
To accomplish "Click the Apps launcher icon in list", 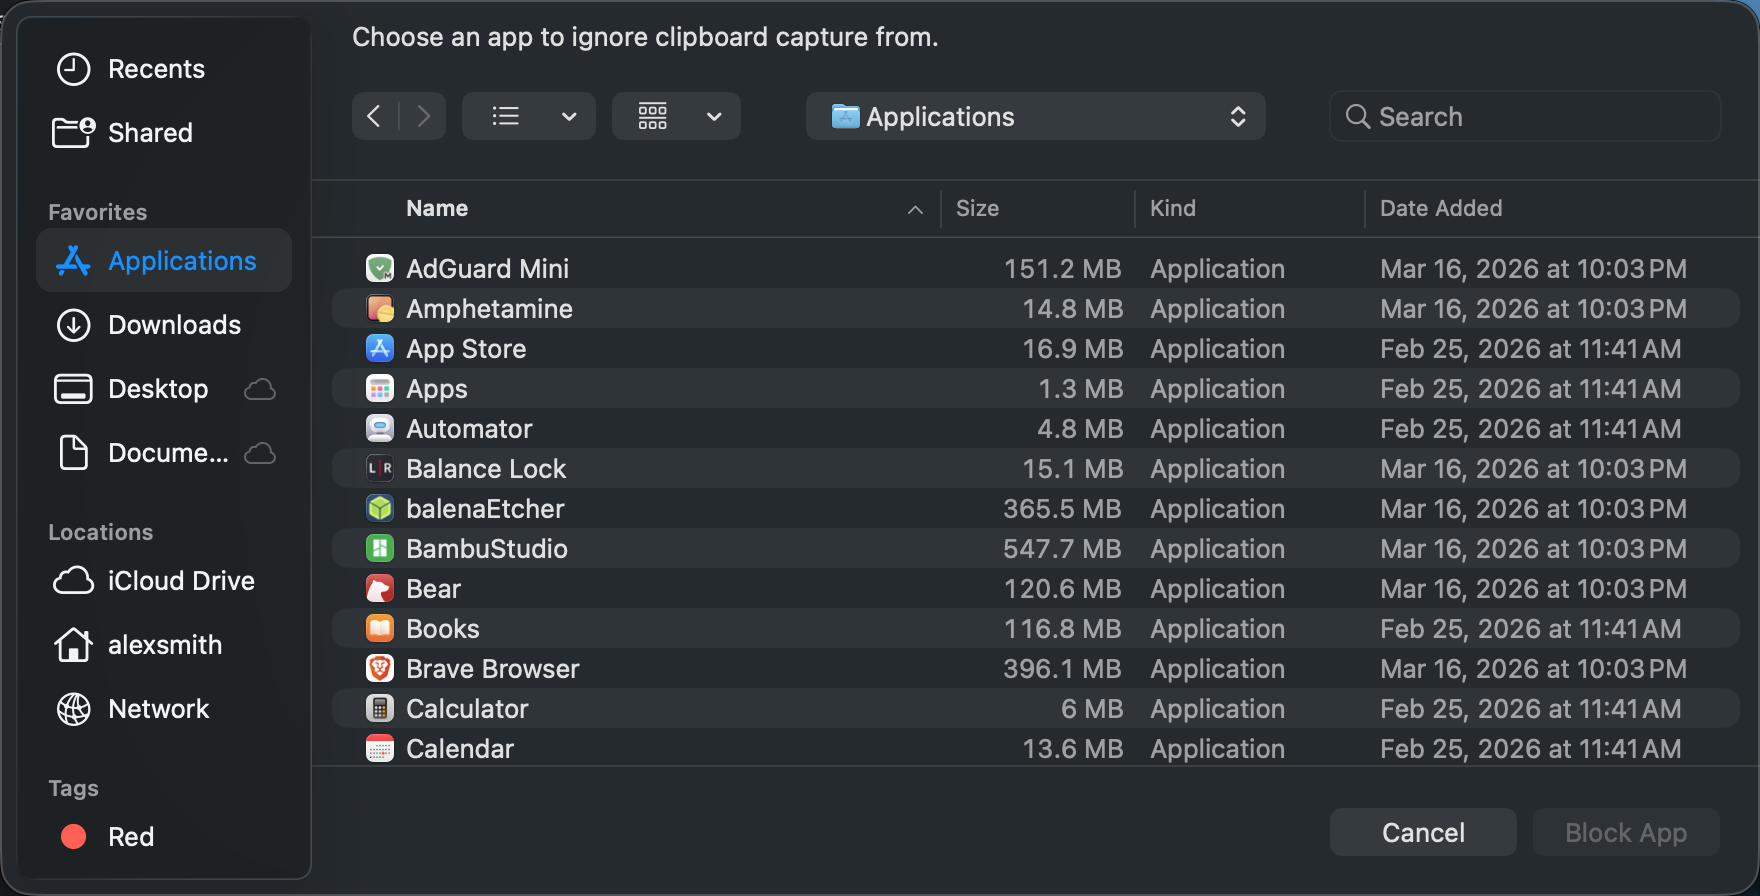I will tap(380, 388).
